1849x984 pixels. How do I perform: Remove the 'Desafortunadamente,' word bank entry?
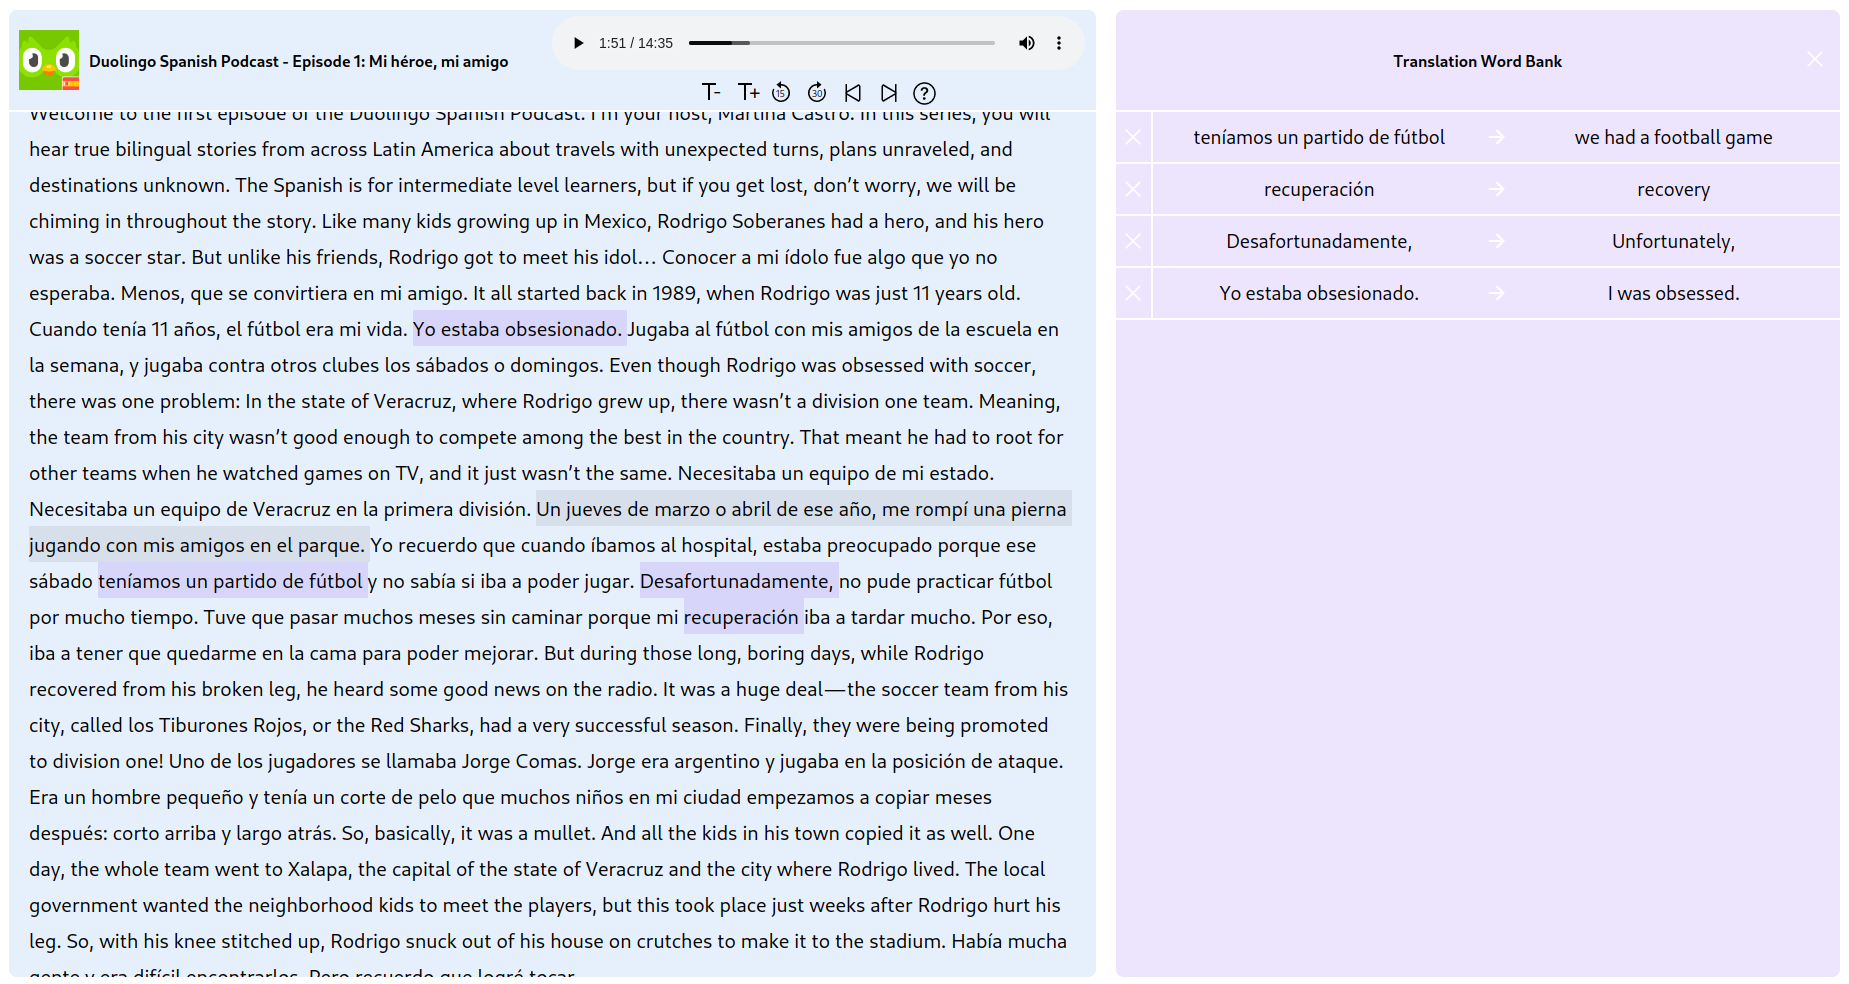tap(1133, 241)
